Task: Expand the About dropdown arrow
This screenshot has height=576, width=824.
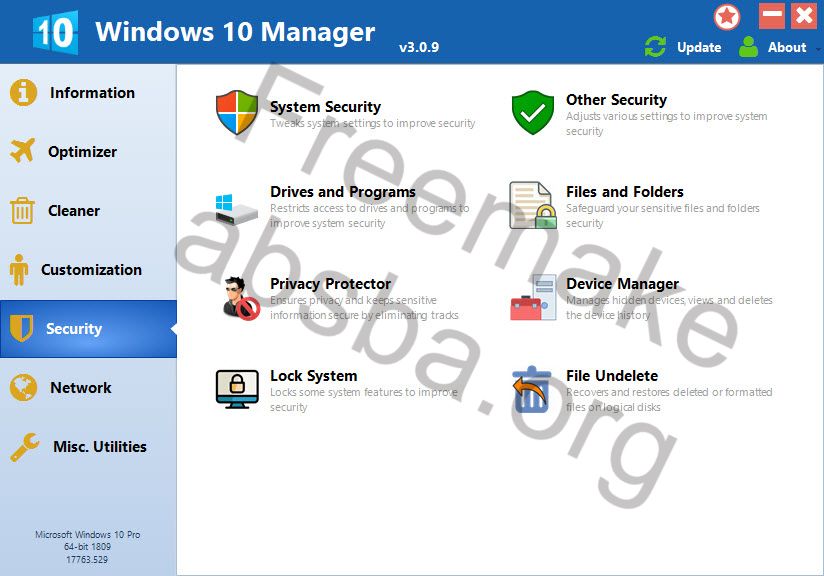Action: pos(818,49)
